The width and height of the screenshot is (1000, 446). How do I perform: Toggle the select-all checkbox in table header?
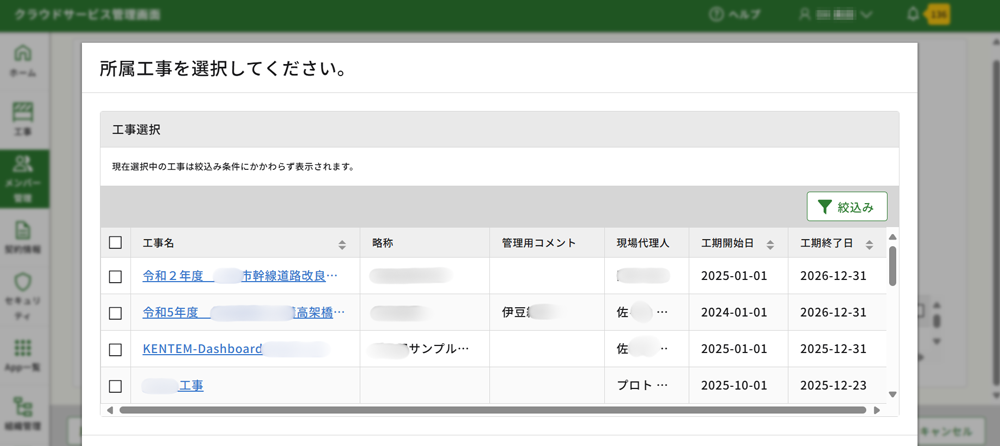tap(115, 243)
